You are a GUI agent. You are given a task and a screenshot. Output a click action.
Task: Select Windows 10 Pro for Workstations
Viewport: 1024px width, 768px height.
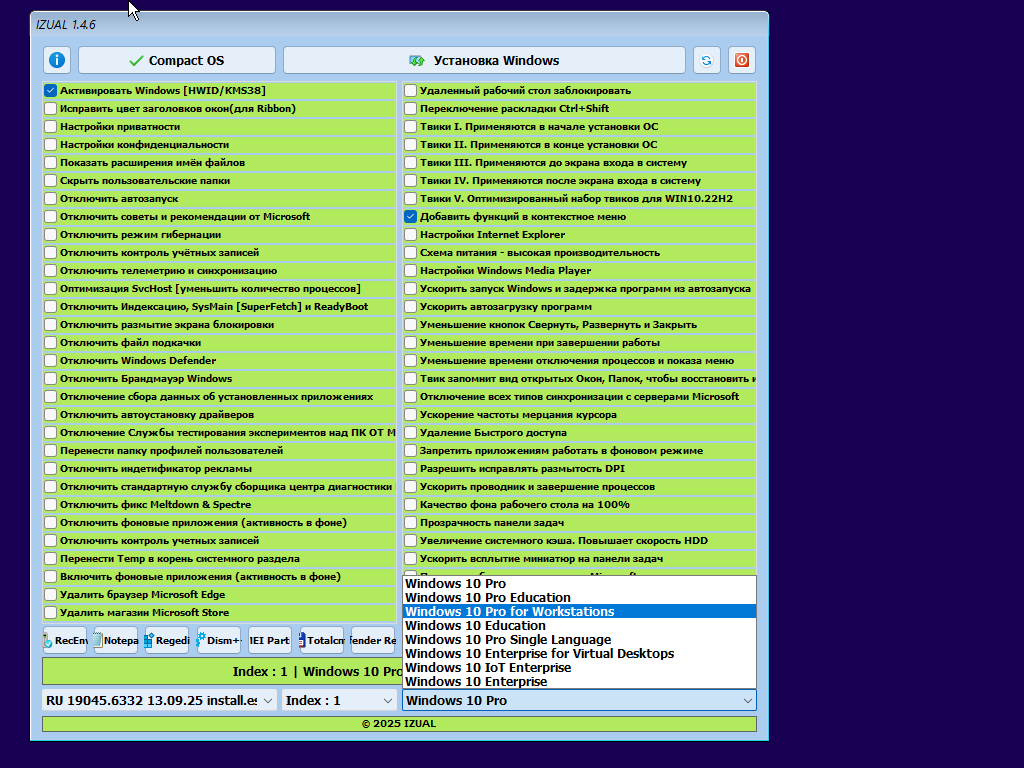tap(510, 612)
